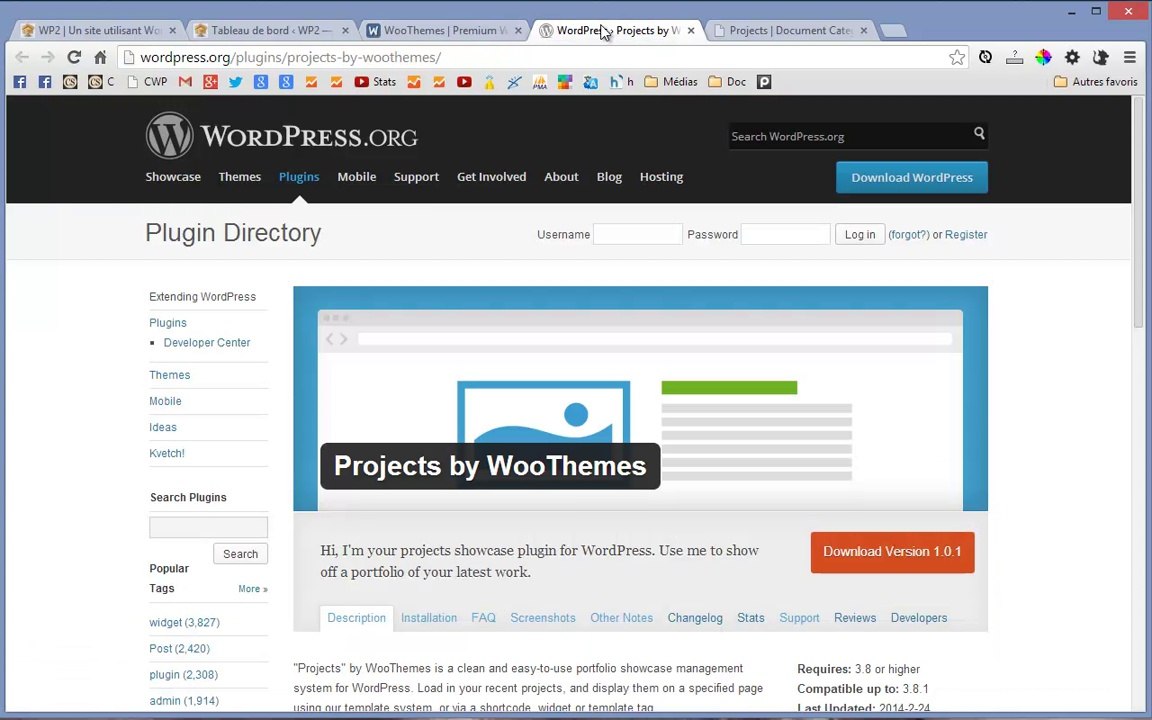
Task: Open the Kvetch! sidebar link
Action: 167,453
